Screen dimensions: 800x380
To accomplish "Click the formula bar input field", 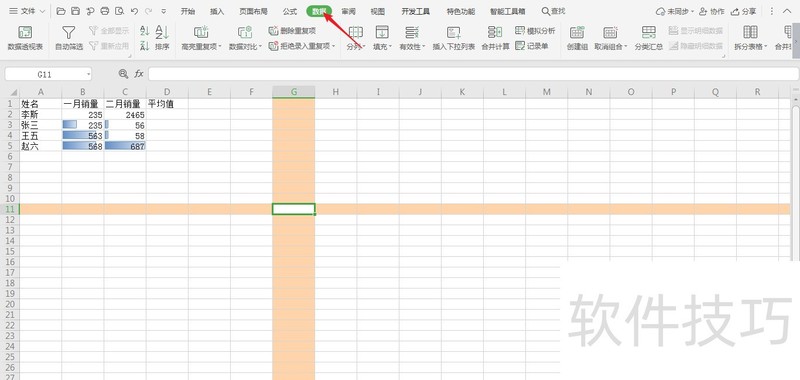I will tap(473, 74).
